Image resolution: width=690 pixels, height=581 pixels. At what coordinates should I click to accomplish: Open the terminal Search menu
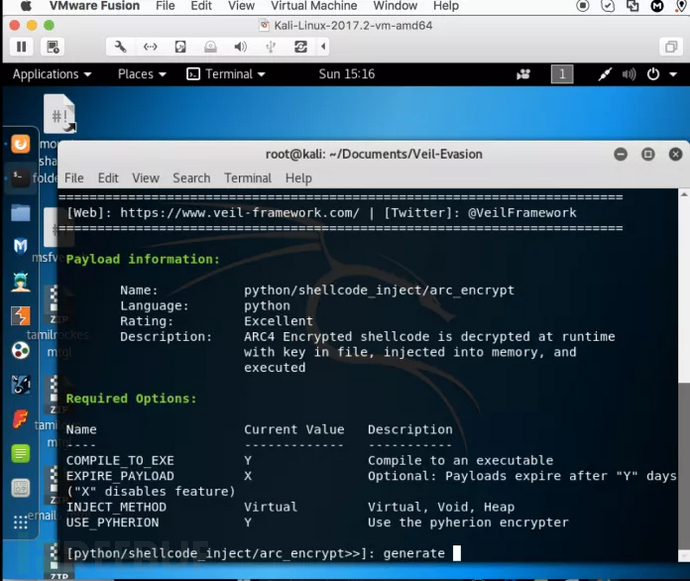click(191, 178)
